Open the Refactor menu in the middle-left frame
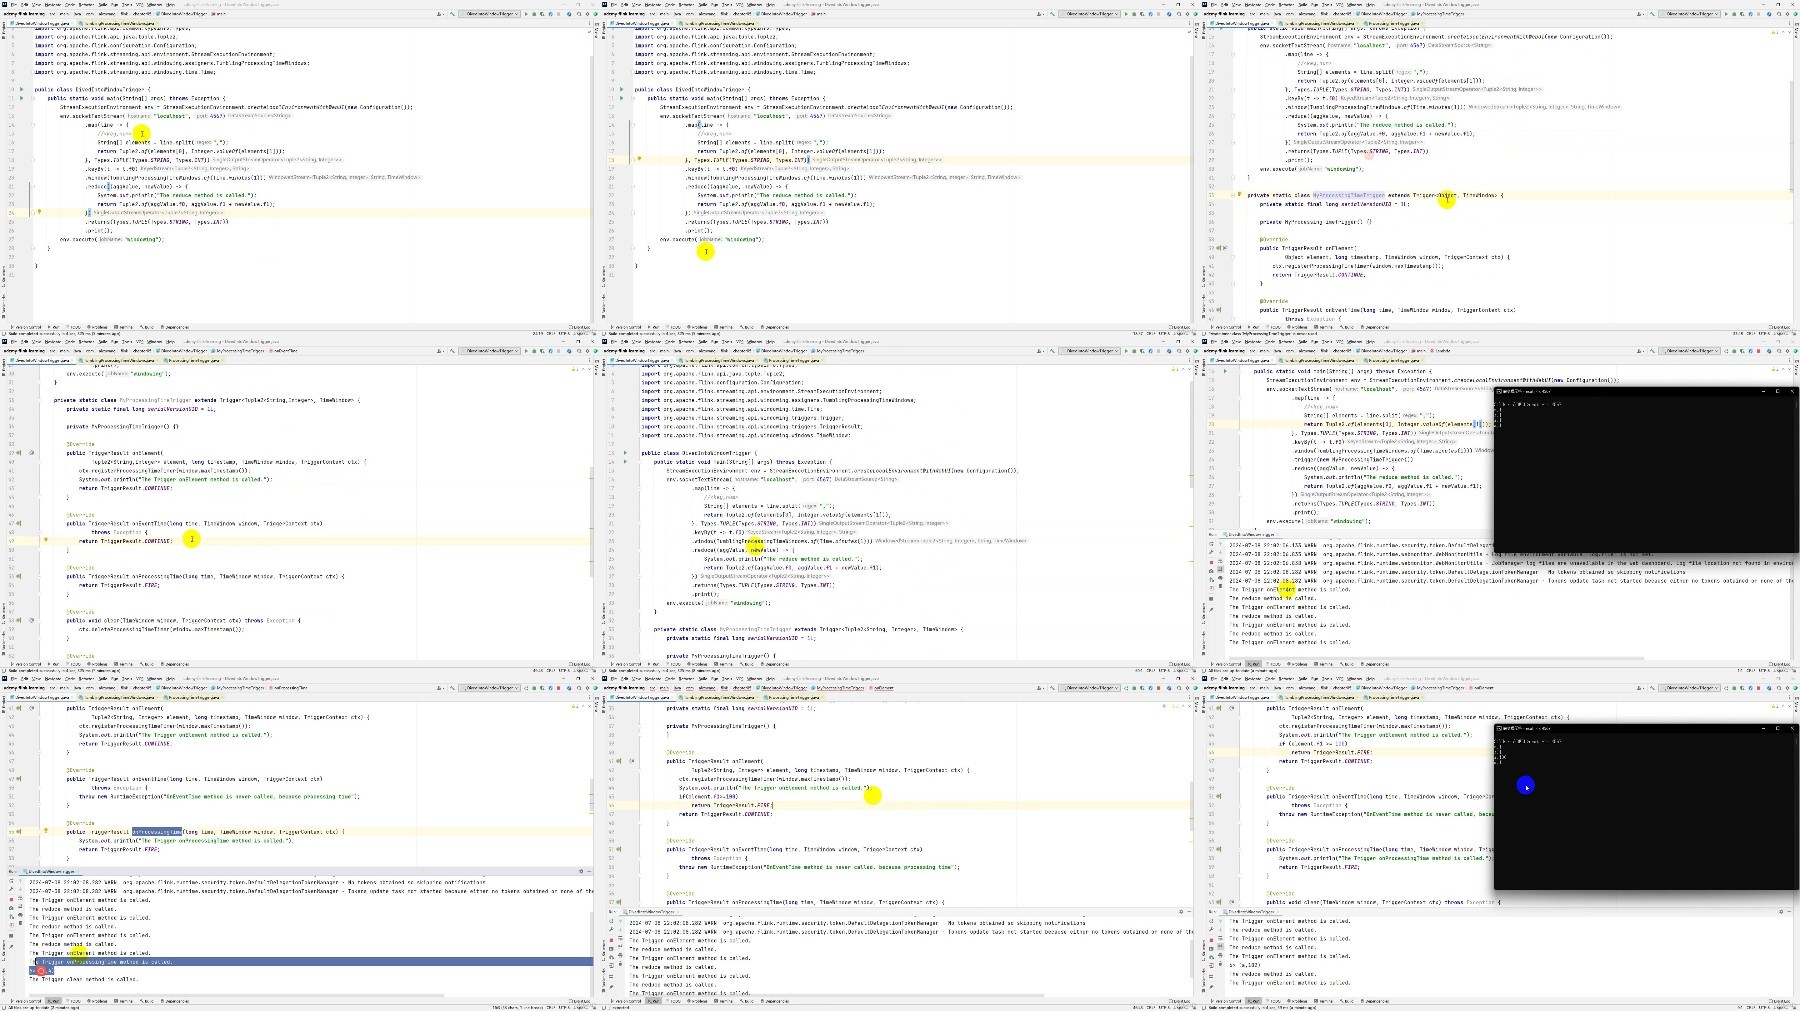 (86, 342)
